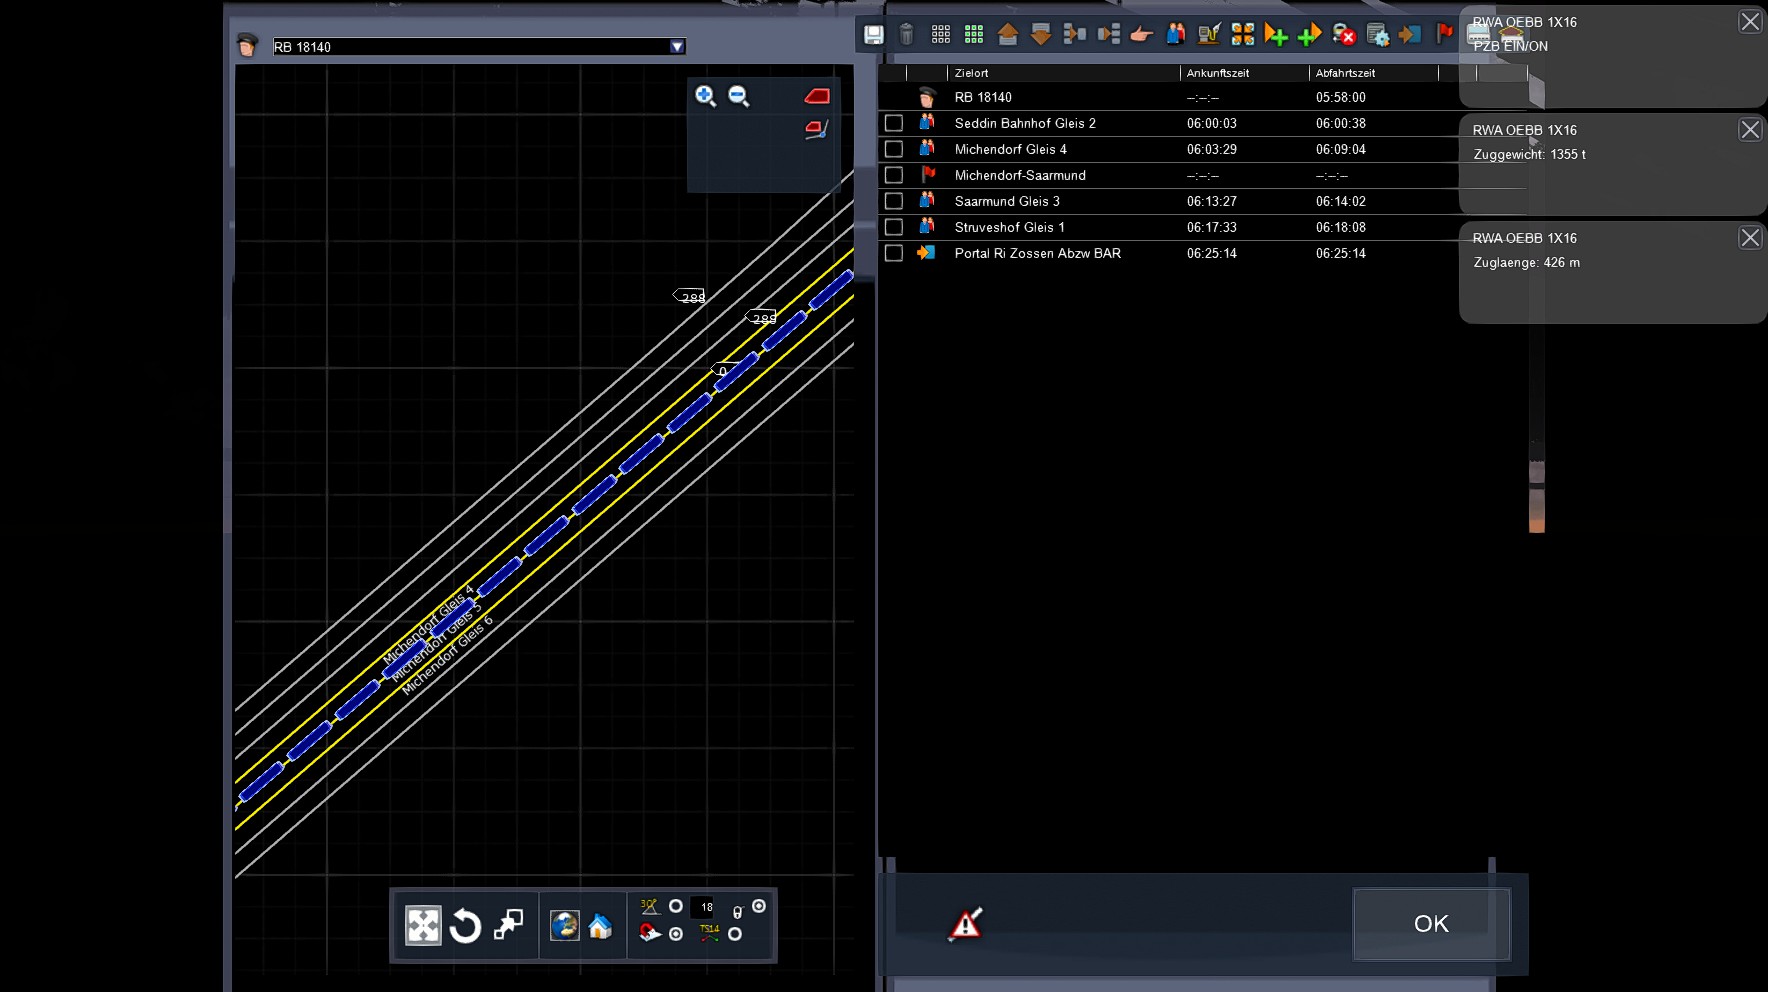The image size is (1768, 992).
Task: Click the pointing hand icon in toolbar
Action: 1141,35
